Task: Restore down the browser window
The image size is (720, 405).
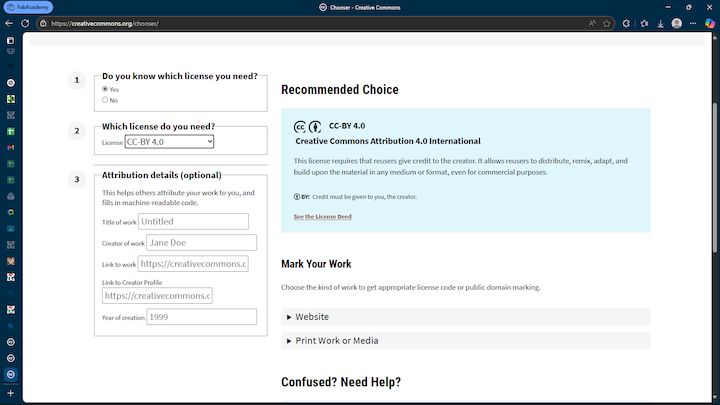Action: click(689, 7)
